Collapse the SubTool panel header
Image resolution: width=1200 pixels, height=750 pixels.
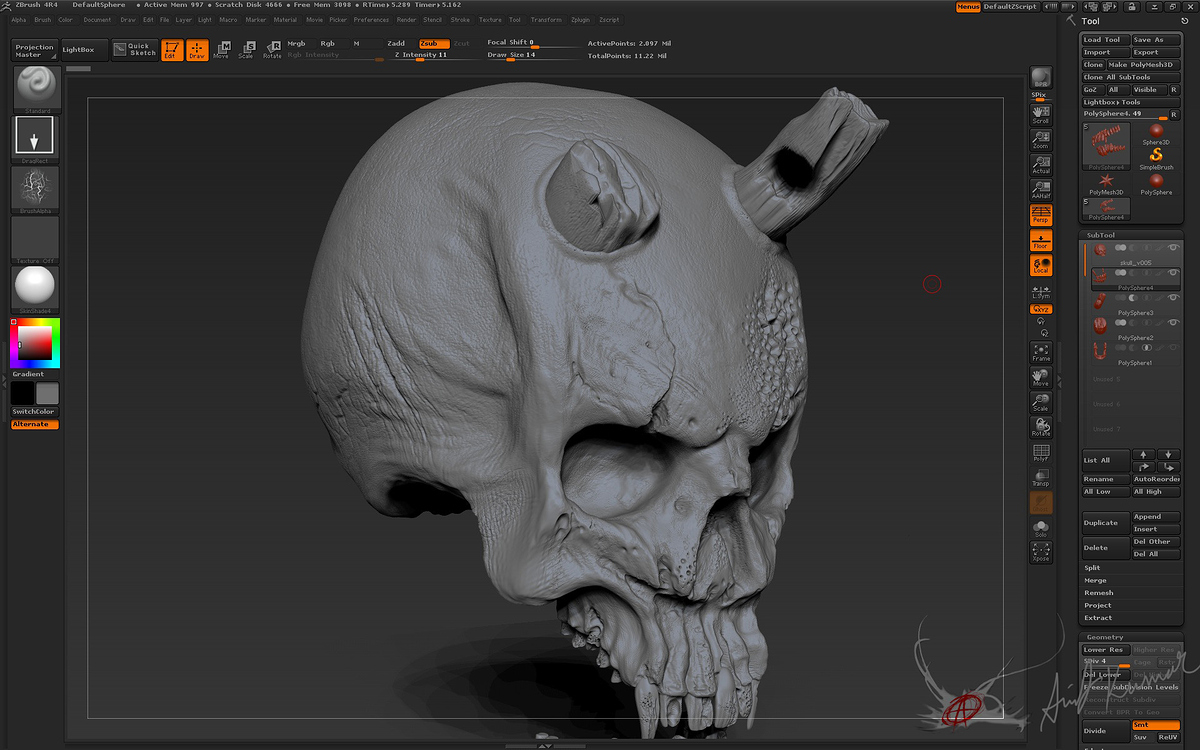[x=1100, y=235]
